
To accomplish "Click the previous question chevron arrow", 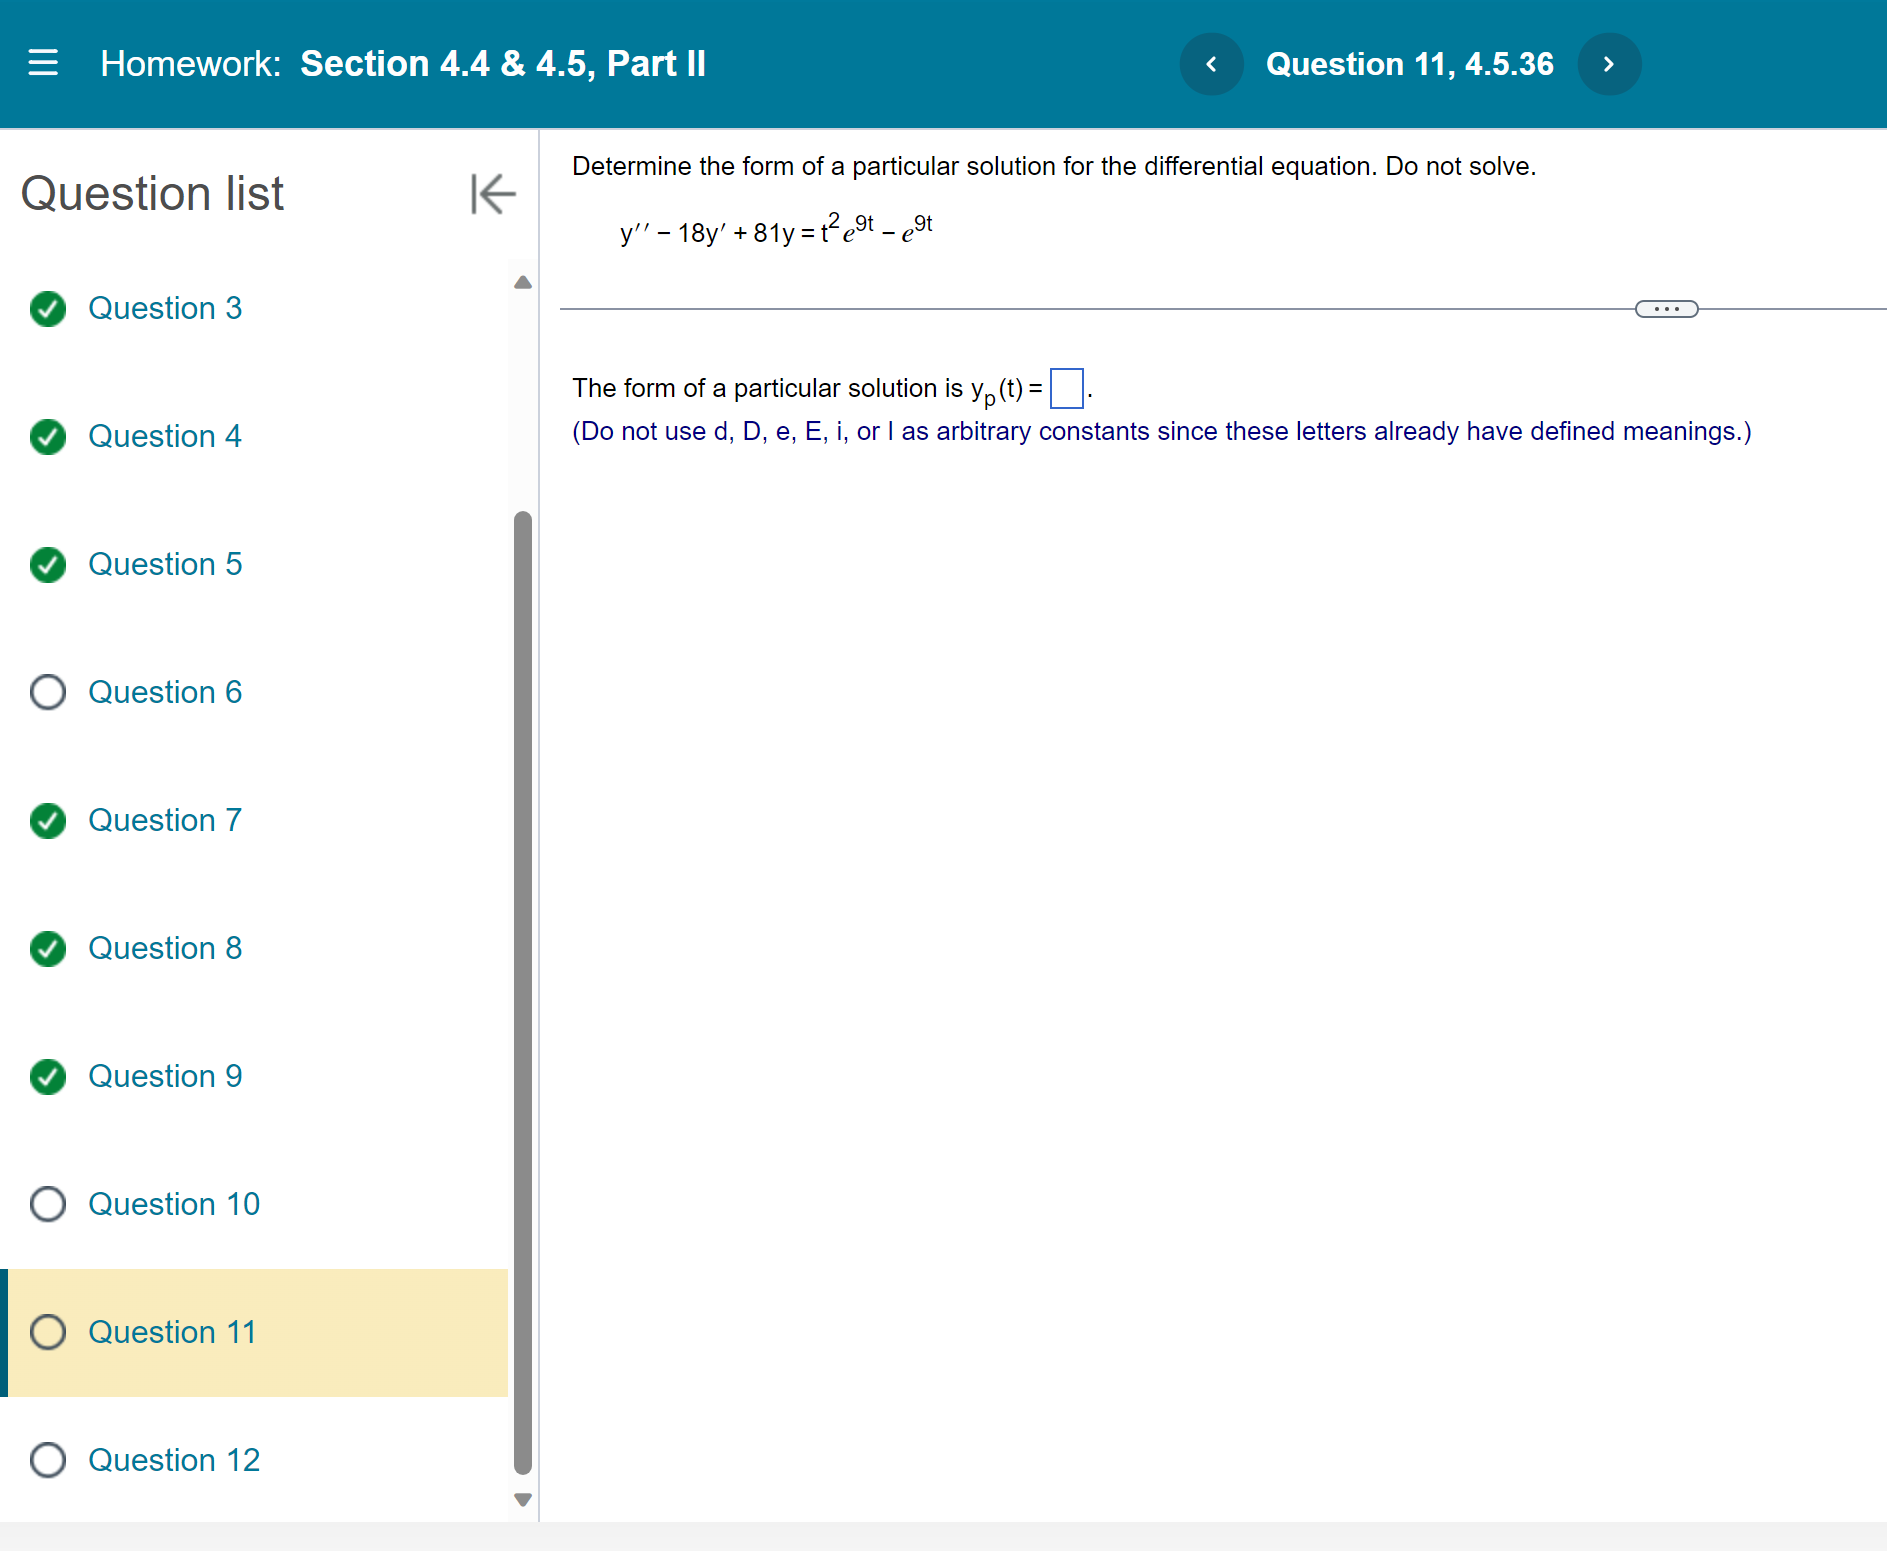I will pos(1211,63).
